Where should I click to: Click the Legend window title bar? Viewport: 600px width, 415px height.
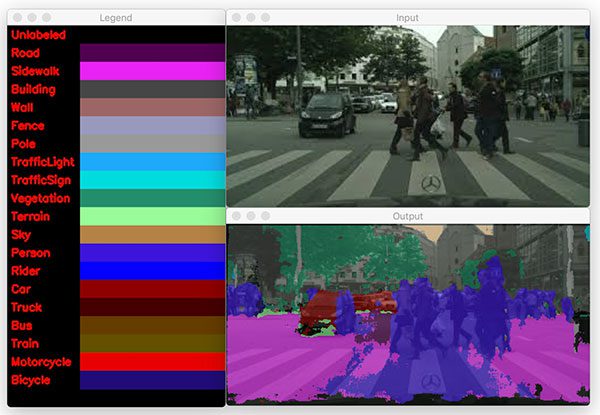116,18
